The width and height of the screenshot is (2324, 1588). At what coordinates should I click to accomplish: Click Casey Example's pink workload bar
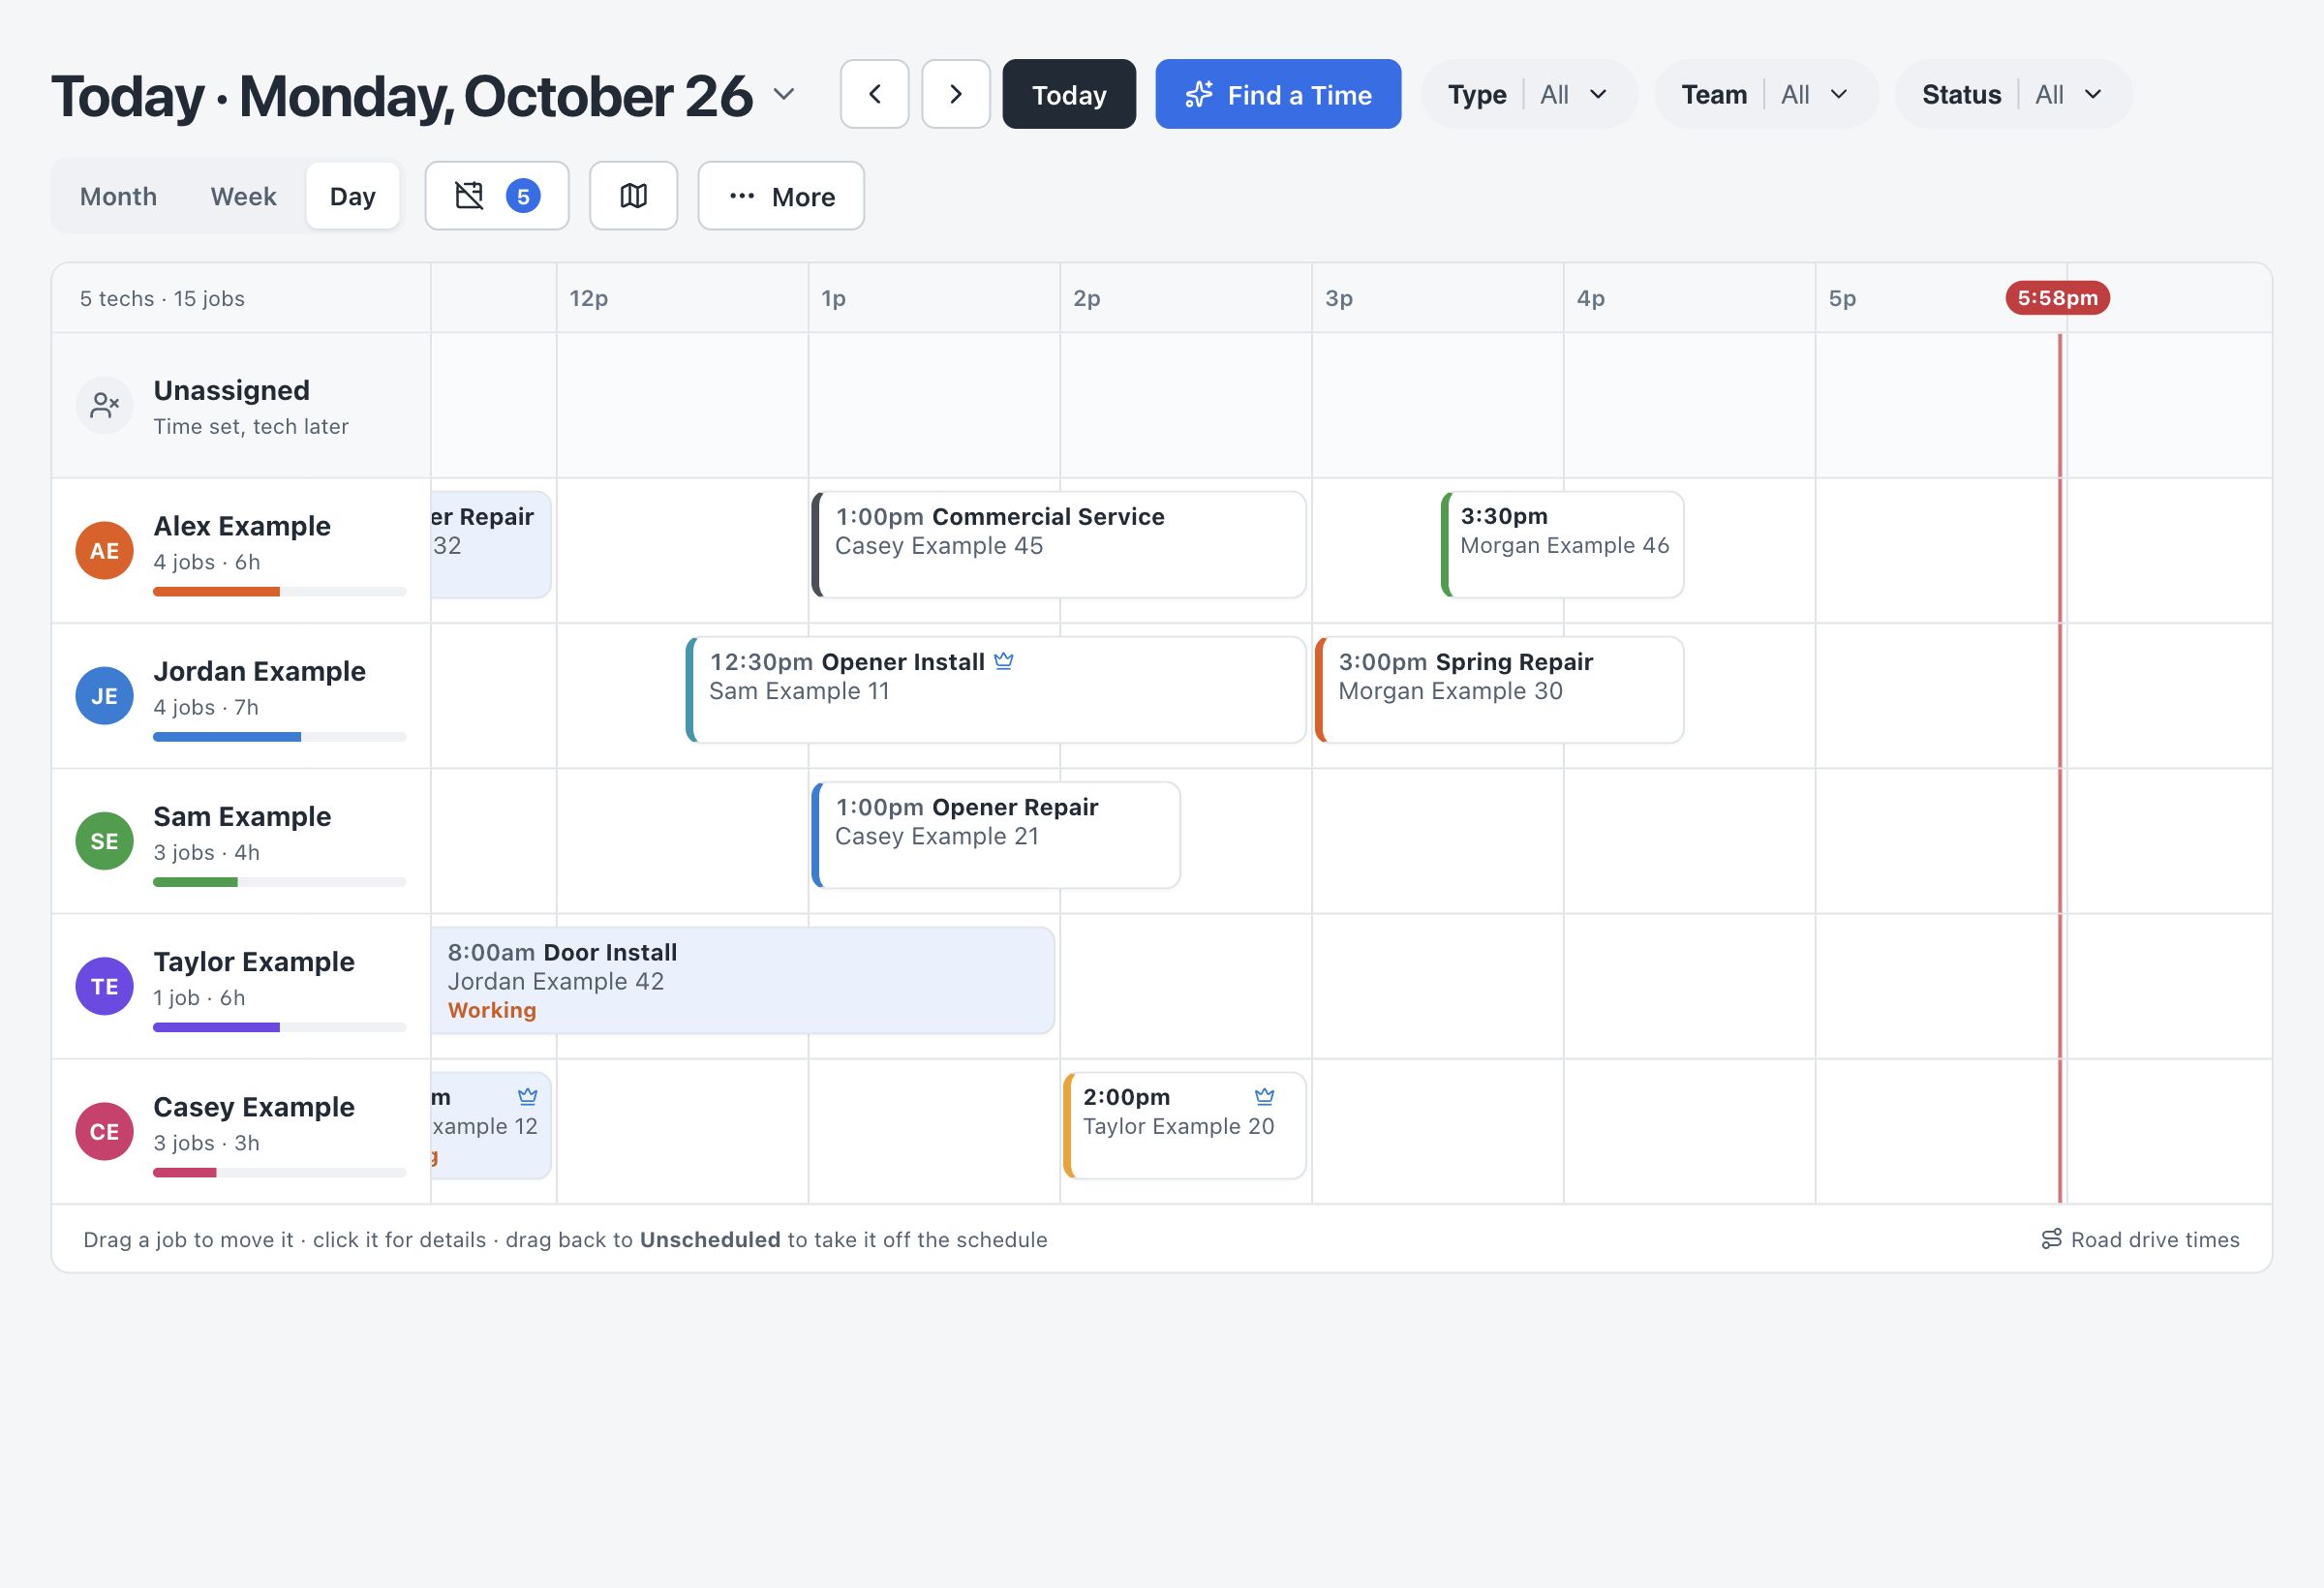pyautogui.click(x=279, y=1172)
